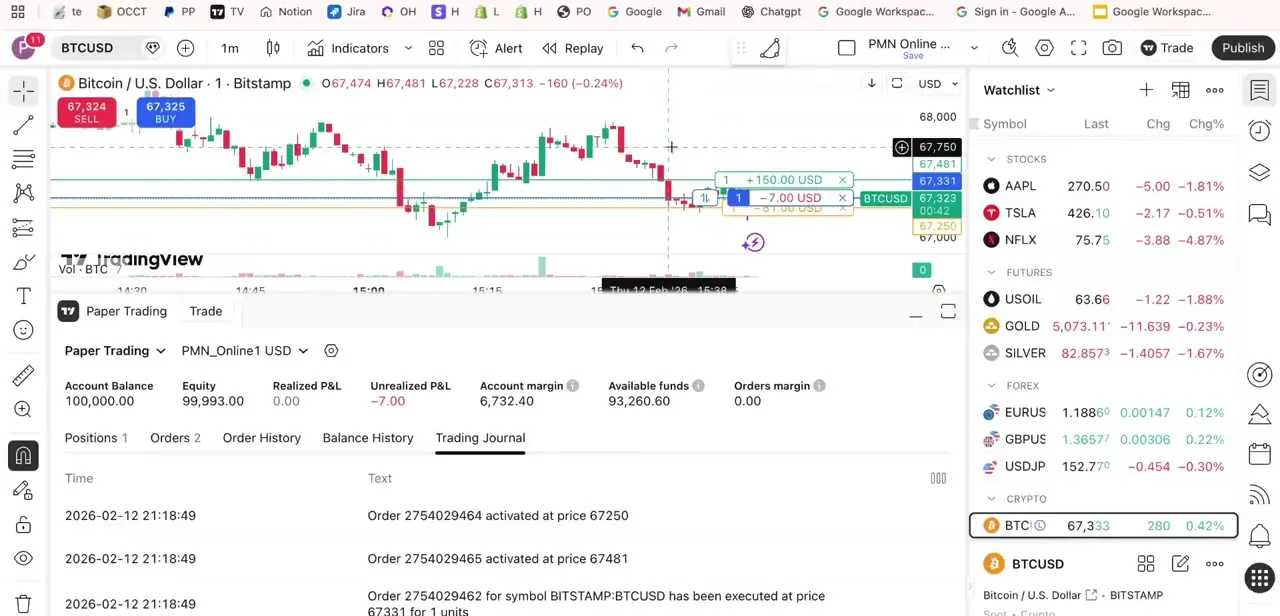
Task: Click the blue 67,325 BUY button
Action: coord(165,112)
